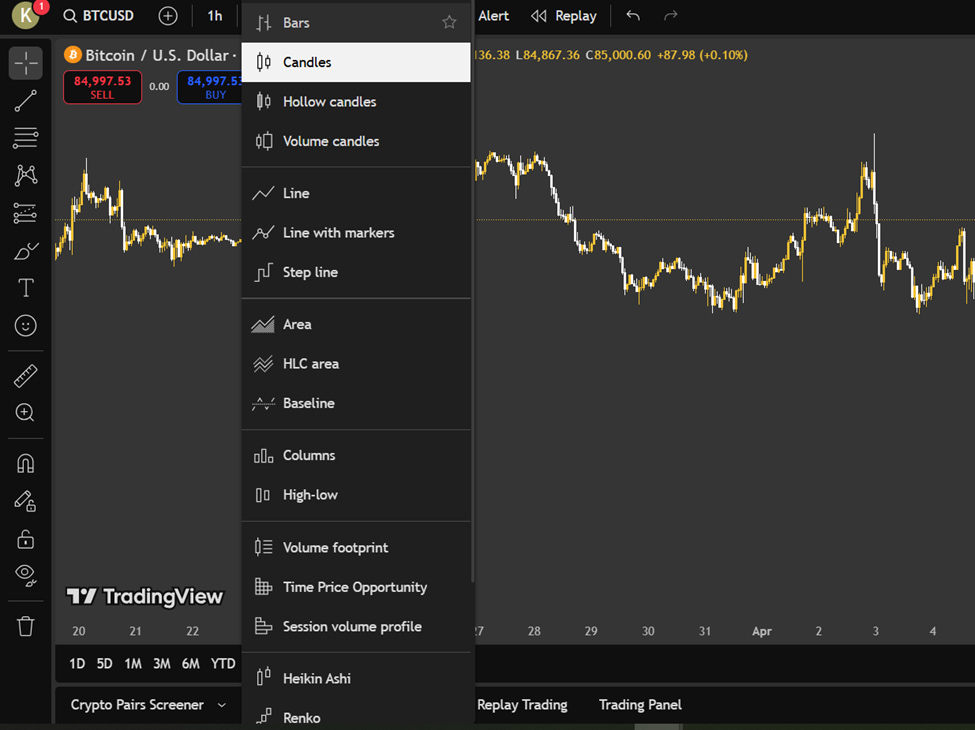Choose Area chart type

click(356, 325)
